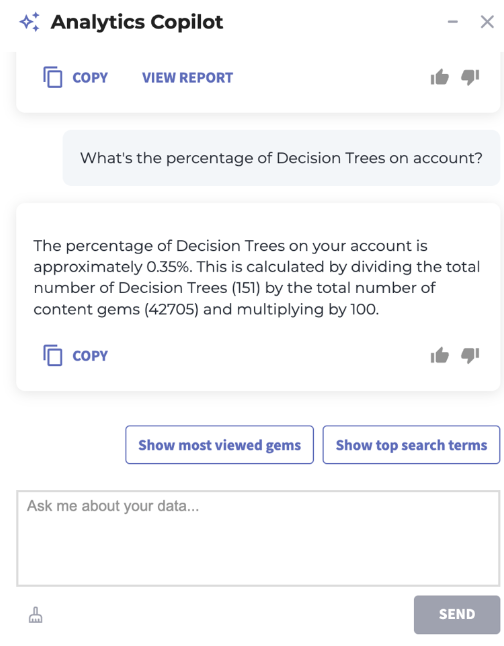Click COPY text label below Decision Trees answer

[x=90, y=356]
